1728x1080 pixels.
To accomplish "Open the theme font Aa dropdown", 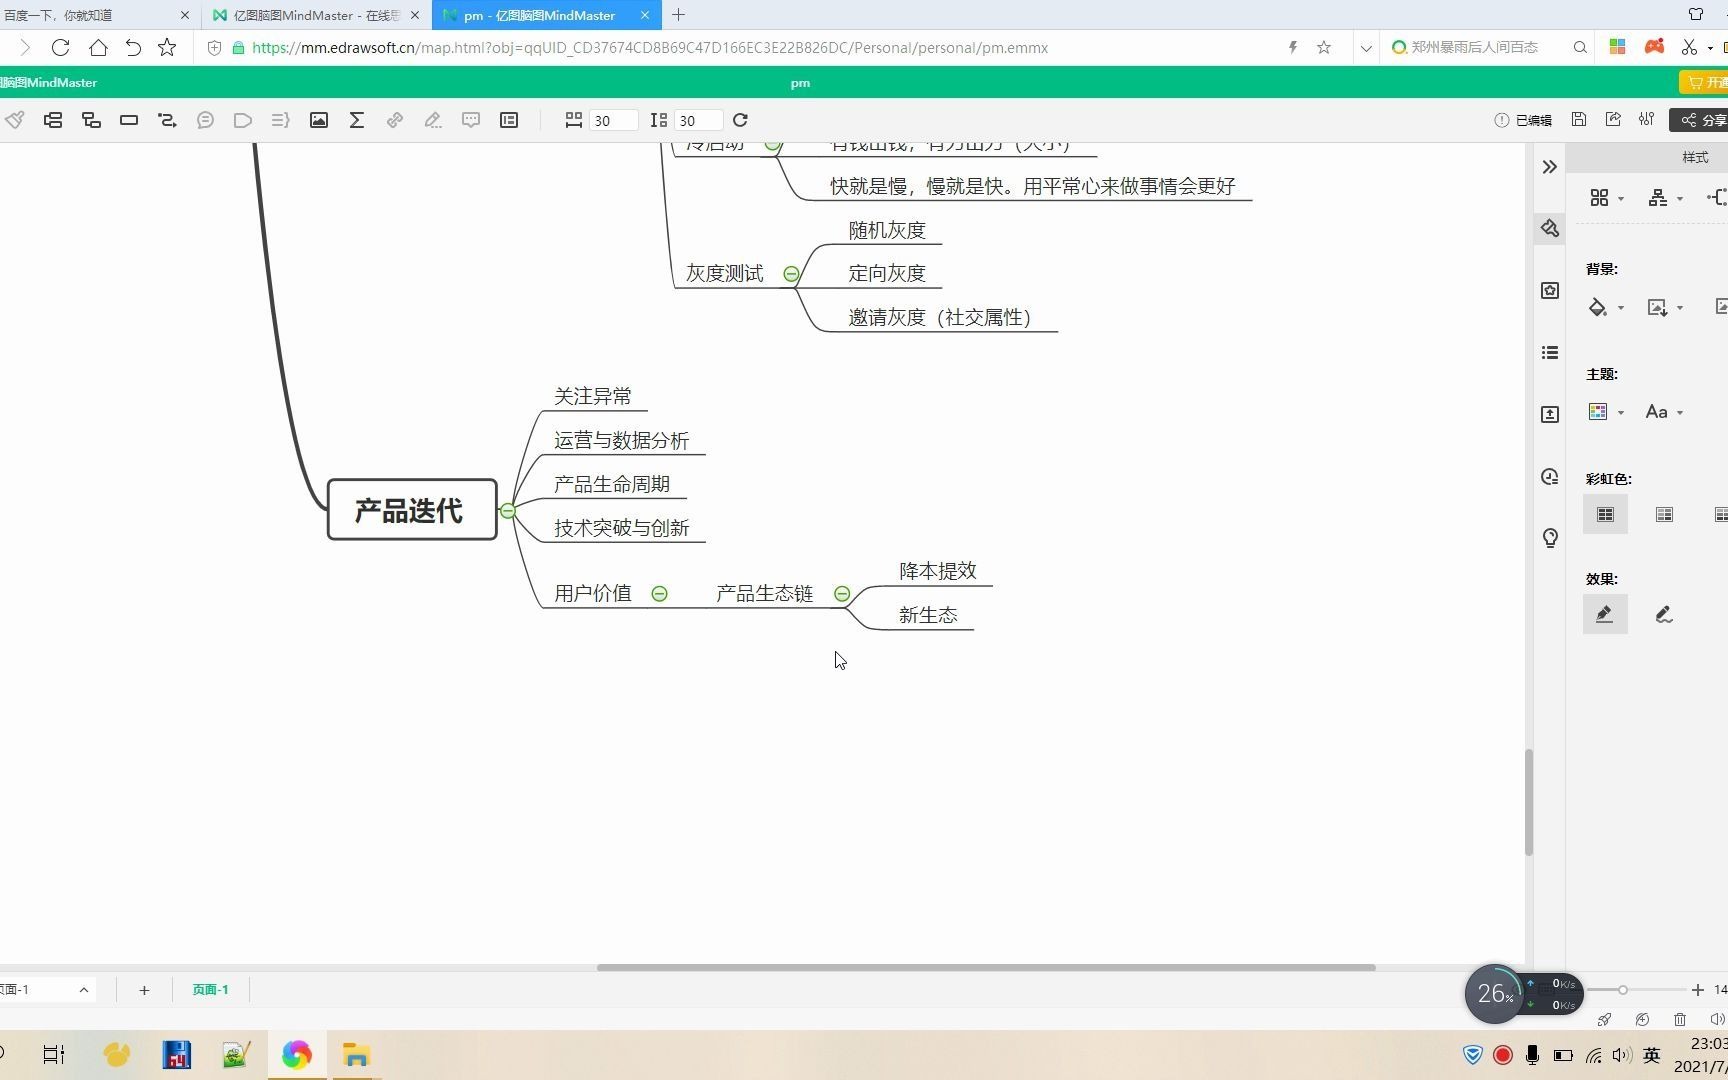I will [x=1665, y=412].
